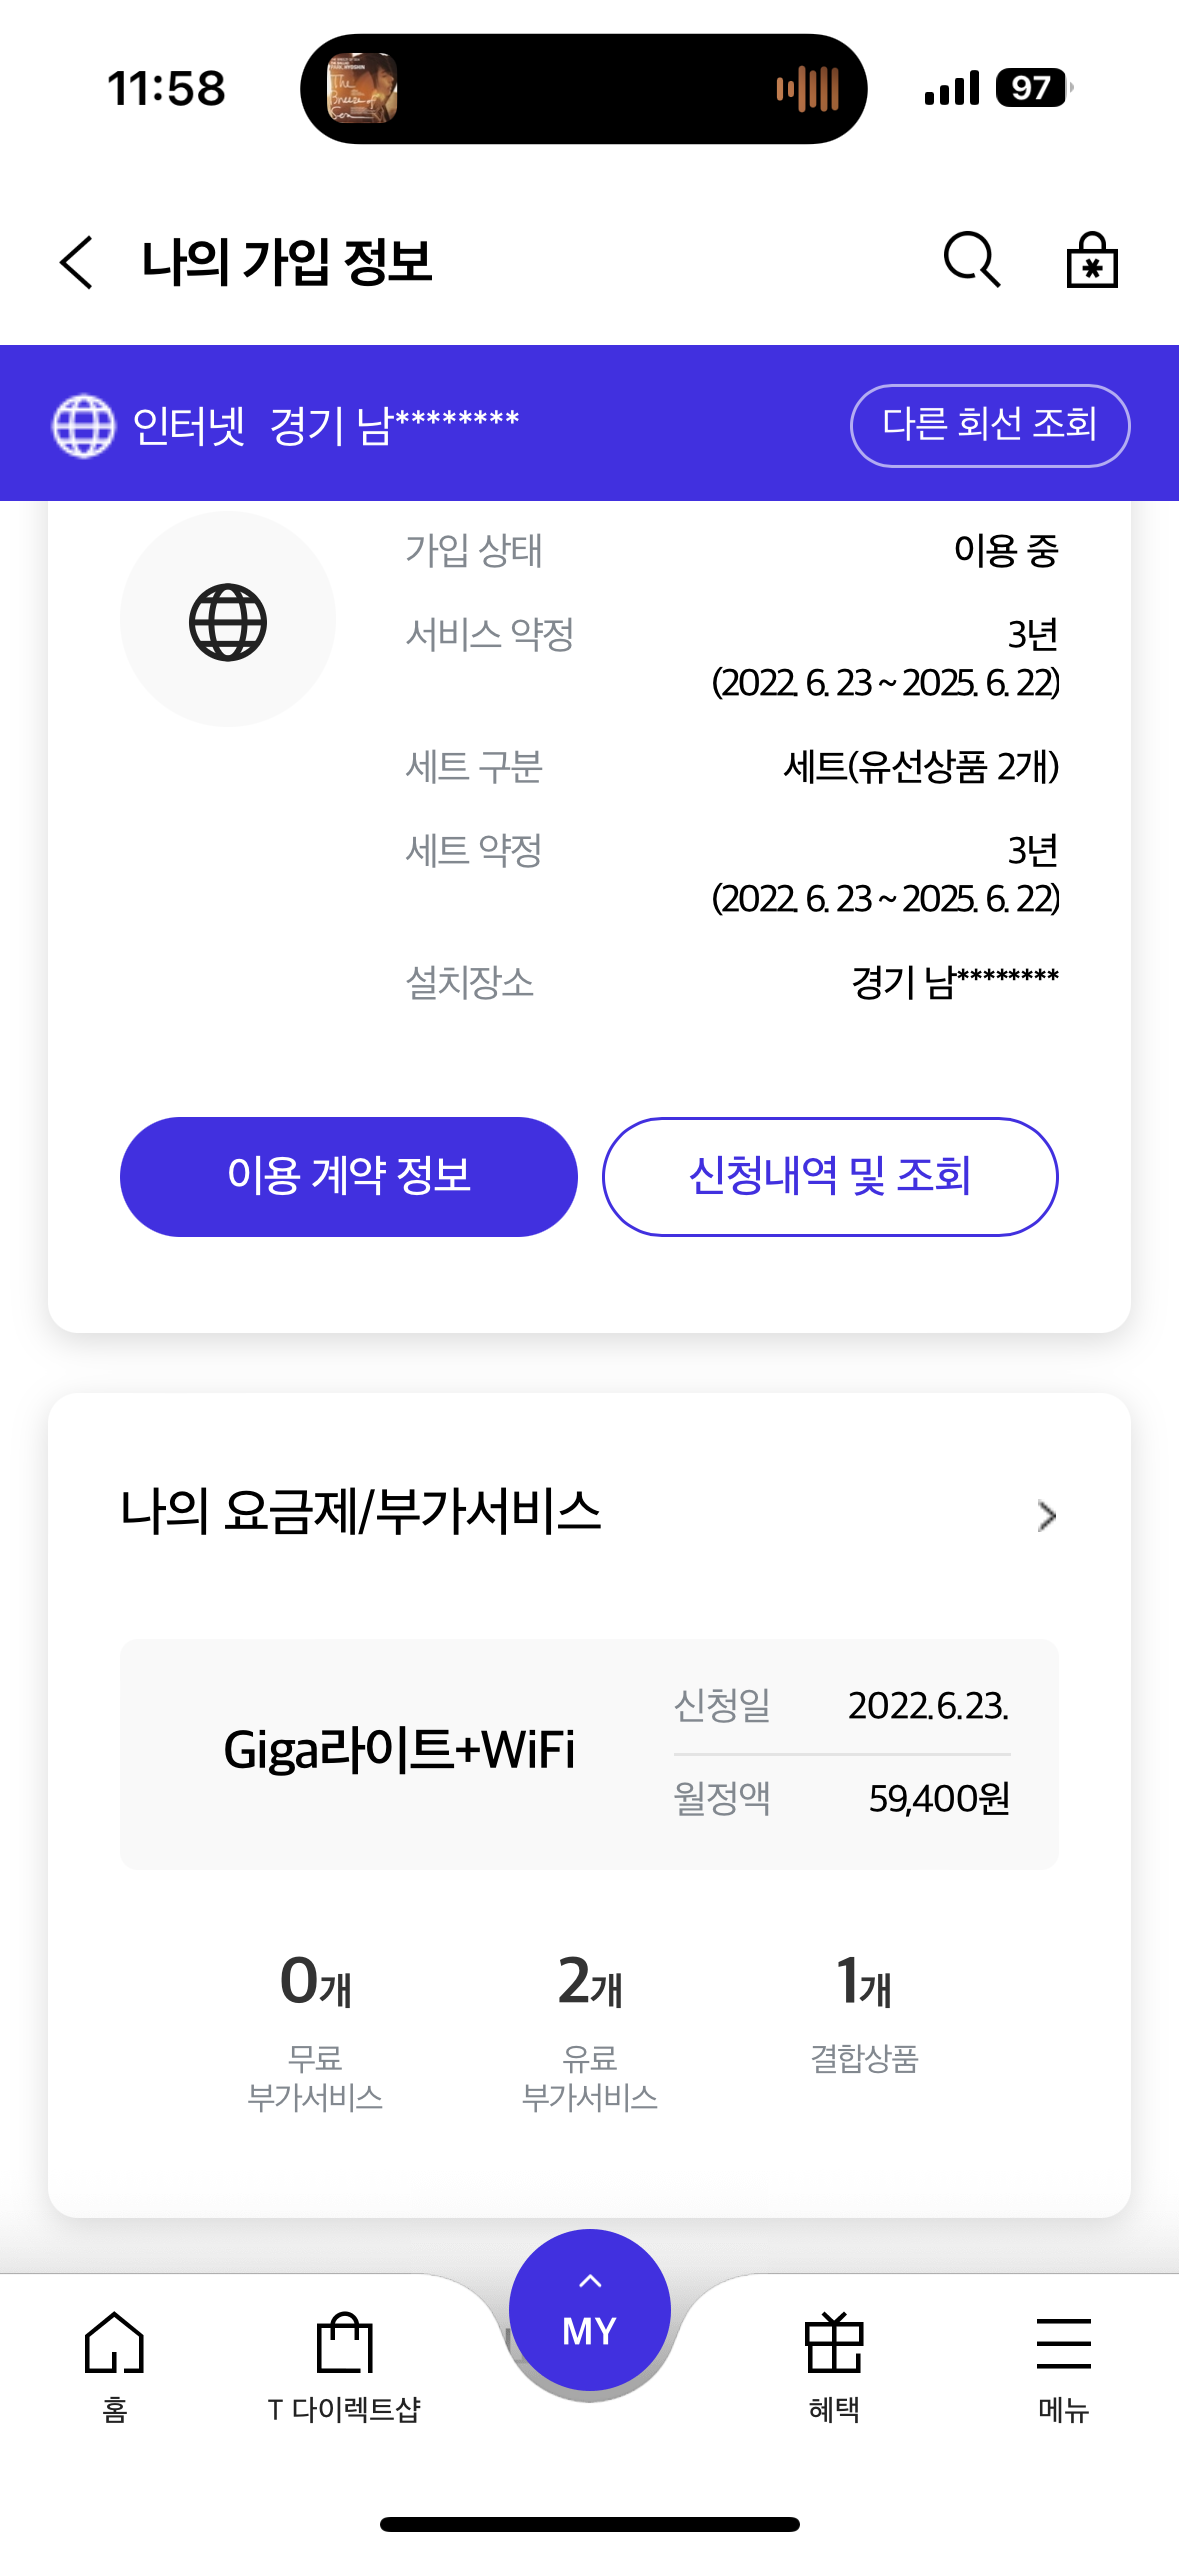Tap the music album thumbnail in Dynamic Island
This screenshot has width=1179, height=2556.
(362, 88)
